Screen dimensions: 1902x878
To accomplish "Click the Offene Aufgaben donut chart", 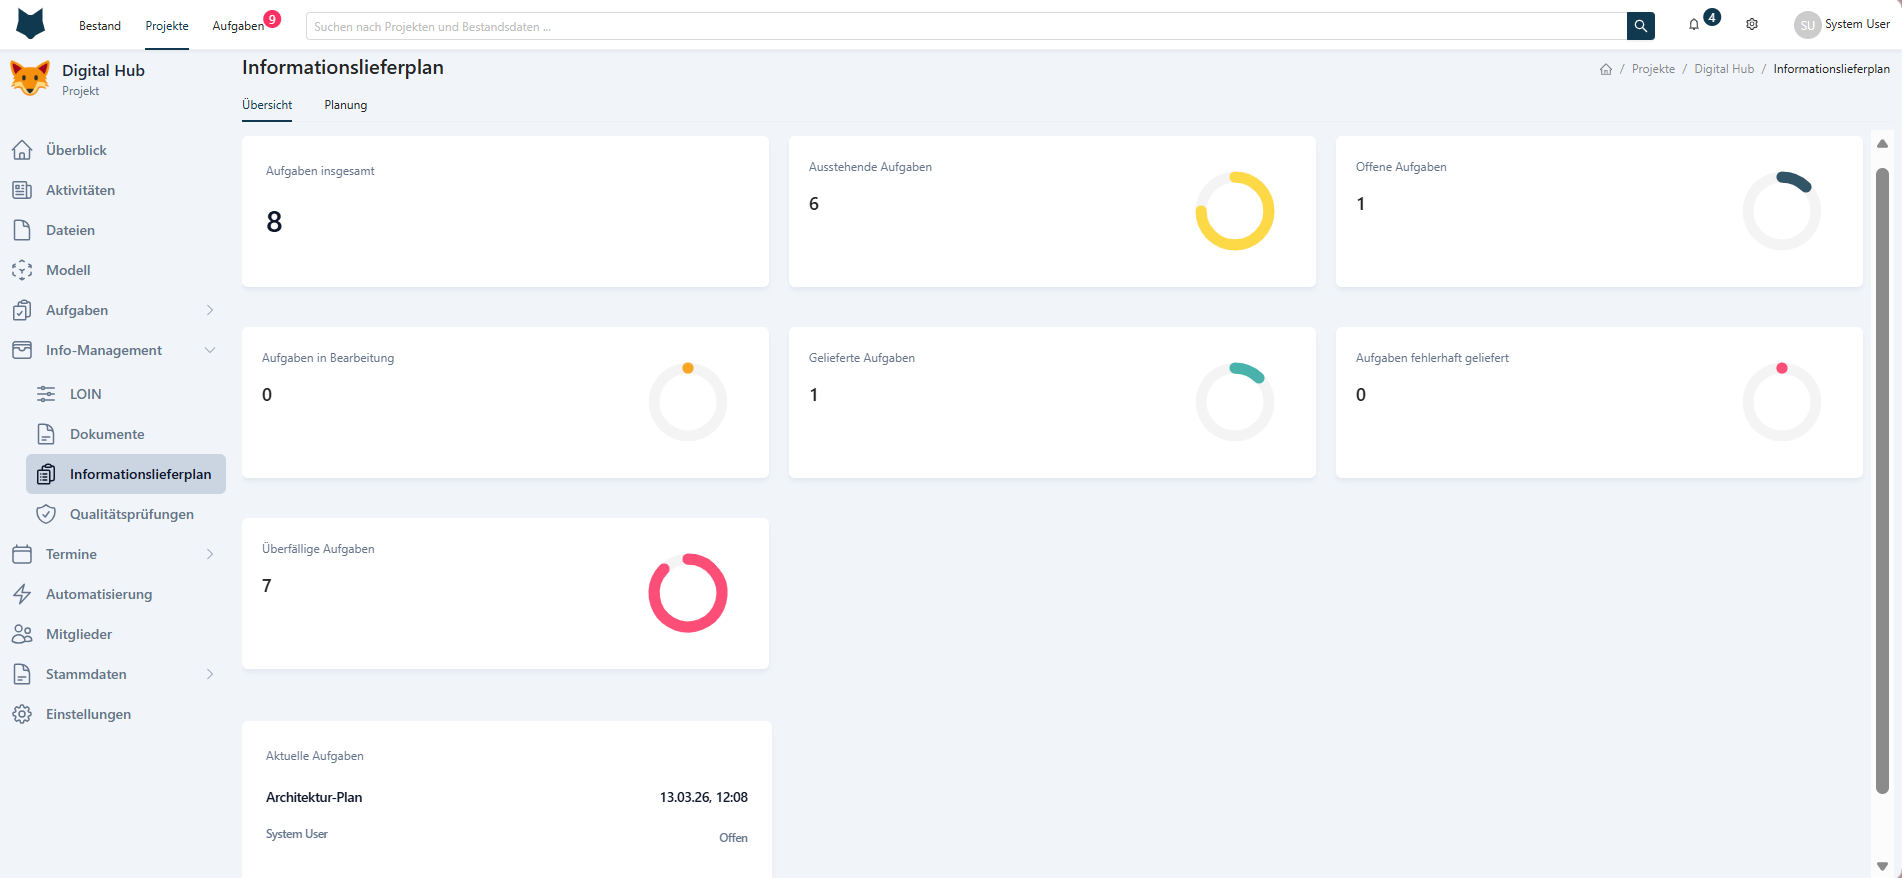I will (1782, 211).
